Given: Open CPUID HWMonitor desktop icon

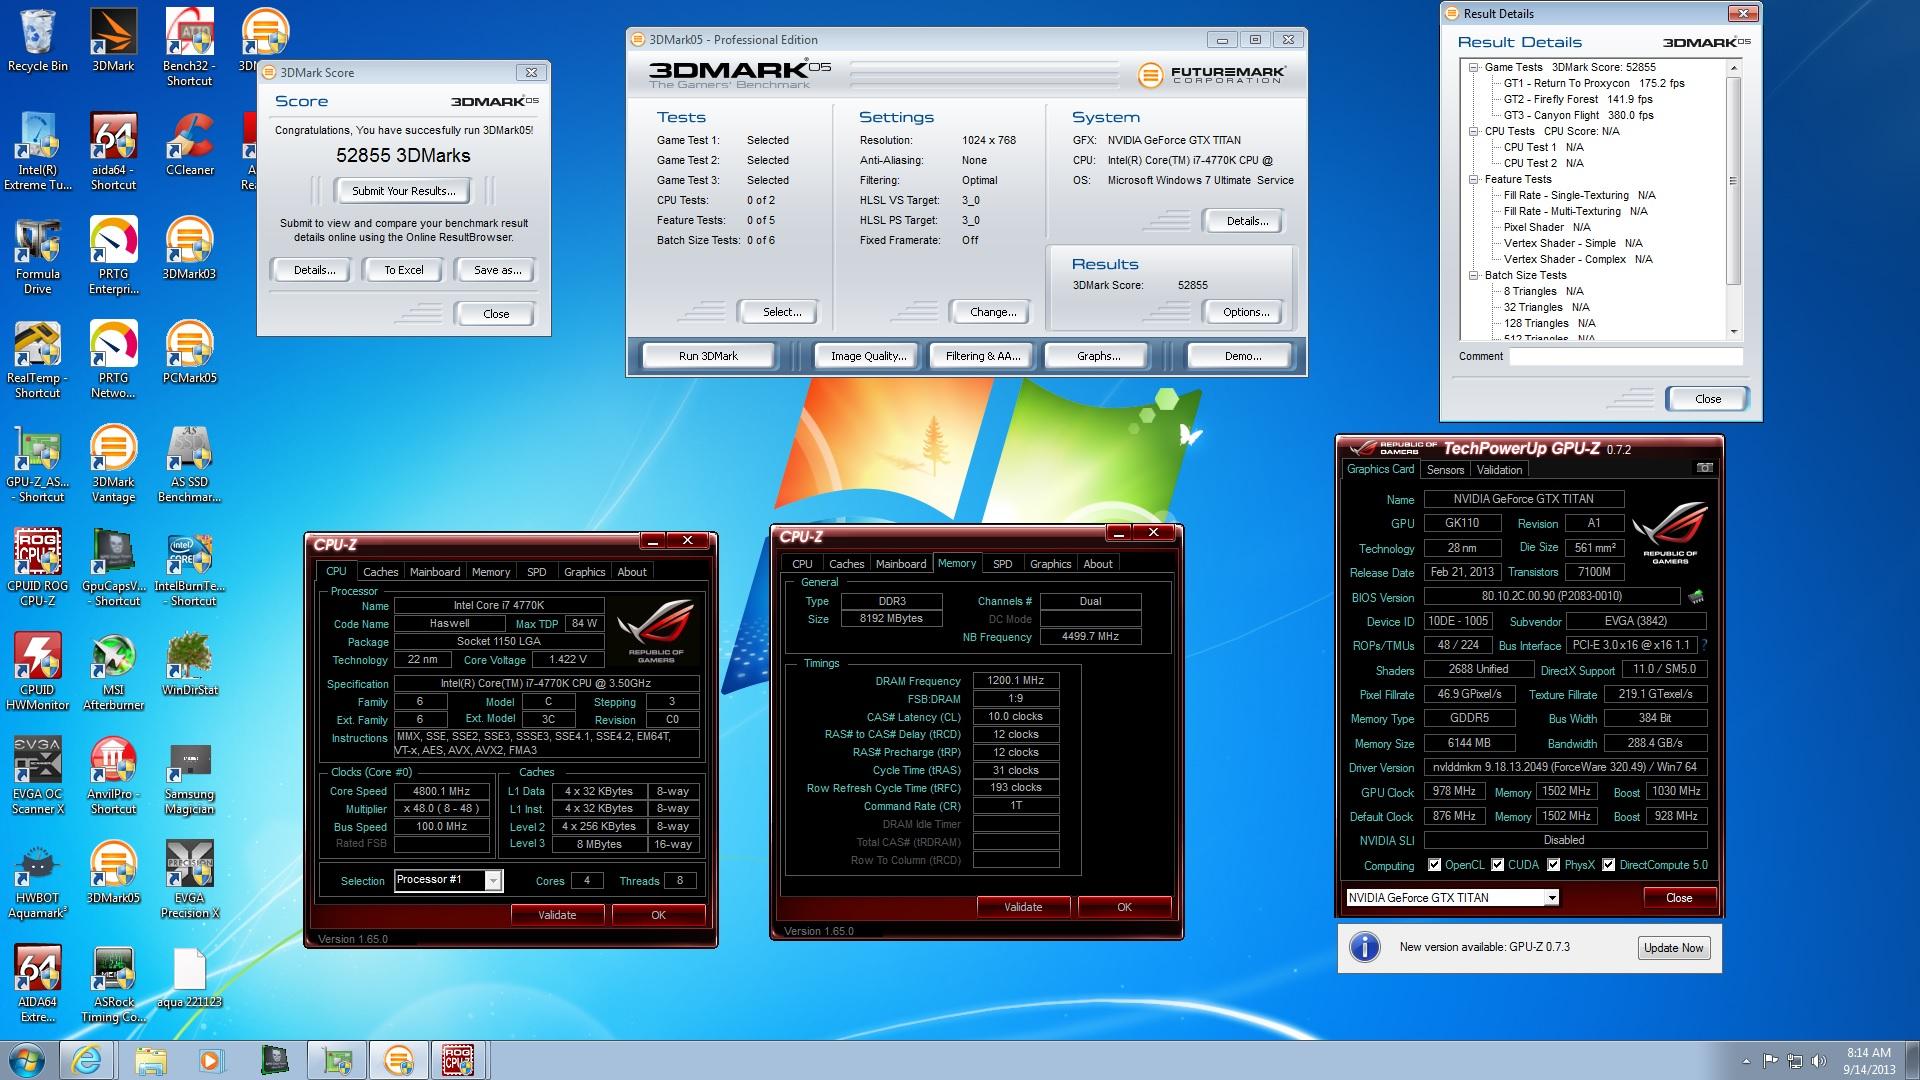Looking at the screenshot, I should [38, 671].
